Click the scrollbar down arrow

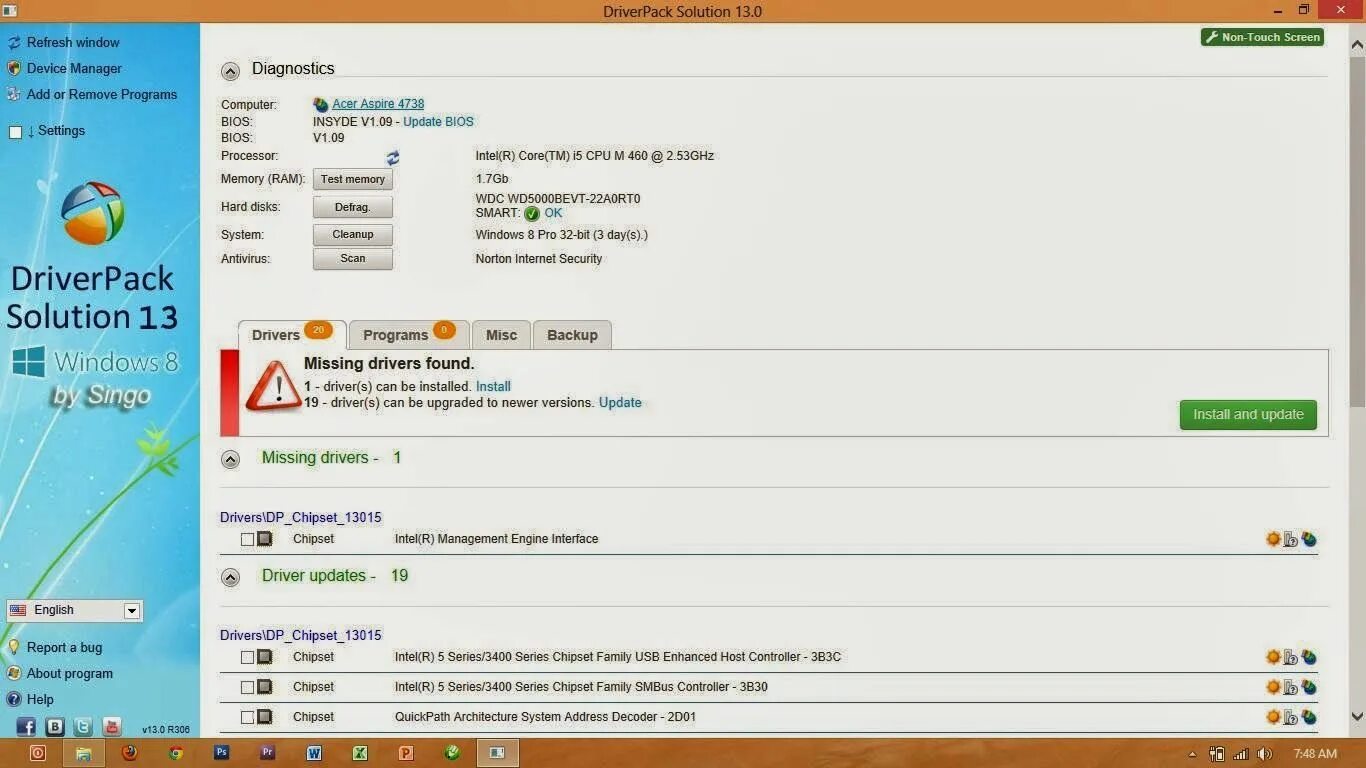[x=1357, y=716]
